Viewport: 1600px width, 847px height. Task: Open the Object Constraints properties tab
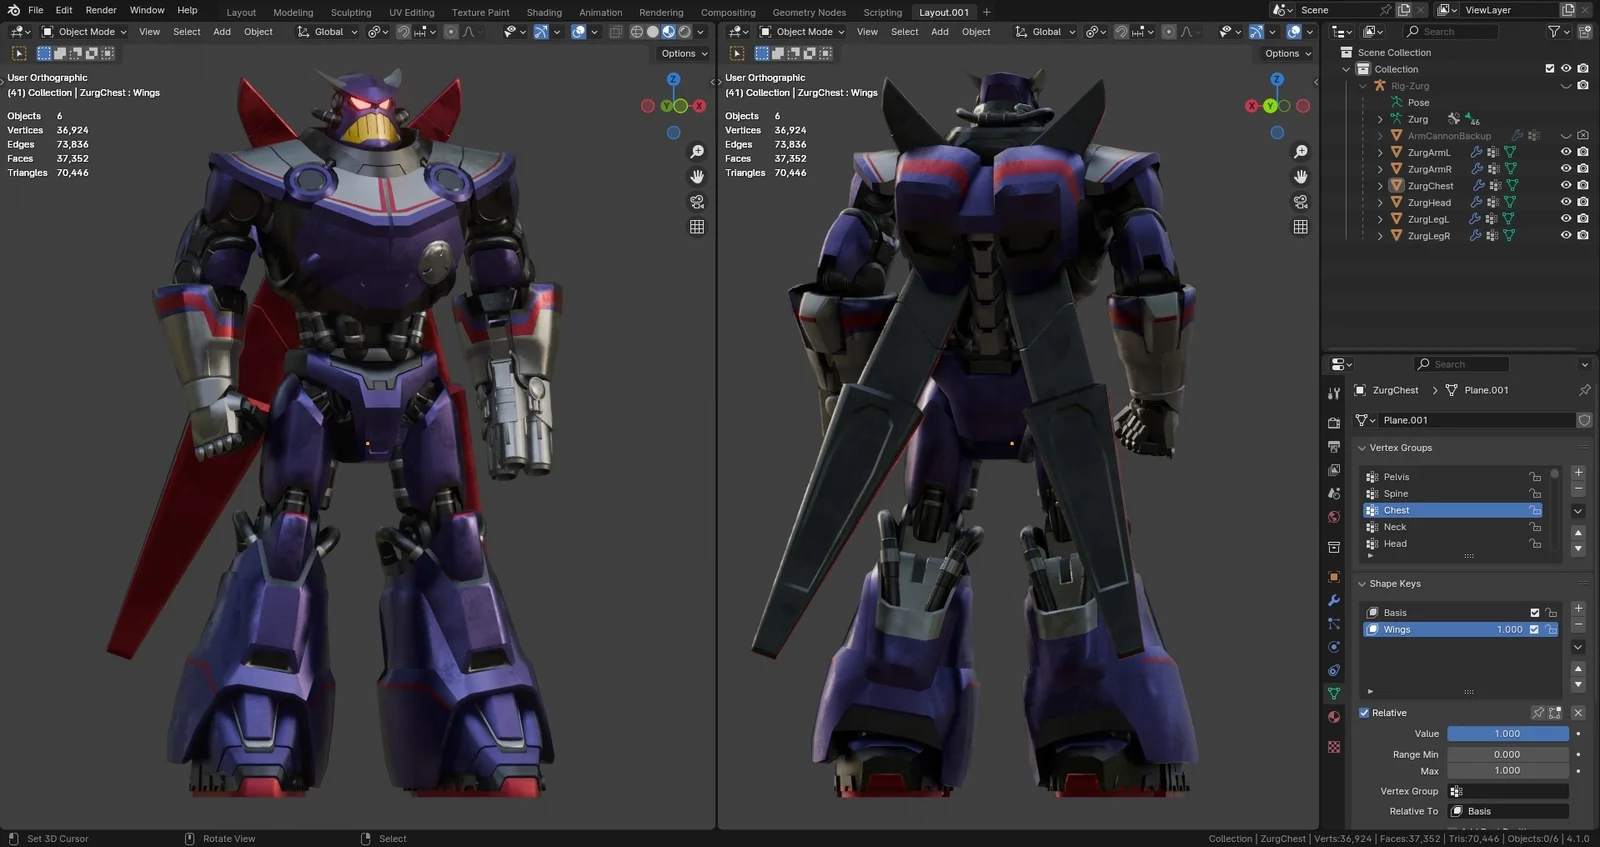tap(1334, 670)
